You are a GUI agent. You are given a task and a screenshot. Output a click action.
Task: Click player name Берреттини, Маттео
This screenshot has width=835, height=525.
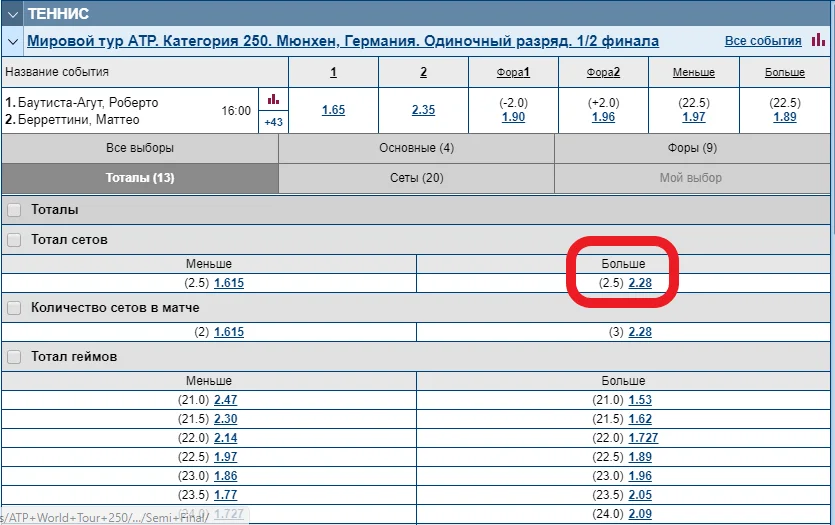(79, 119)
